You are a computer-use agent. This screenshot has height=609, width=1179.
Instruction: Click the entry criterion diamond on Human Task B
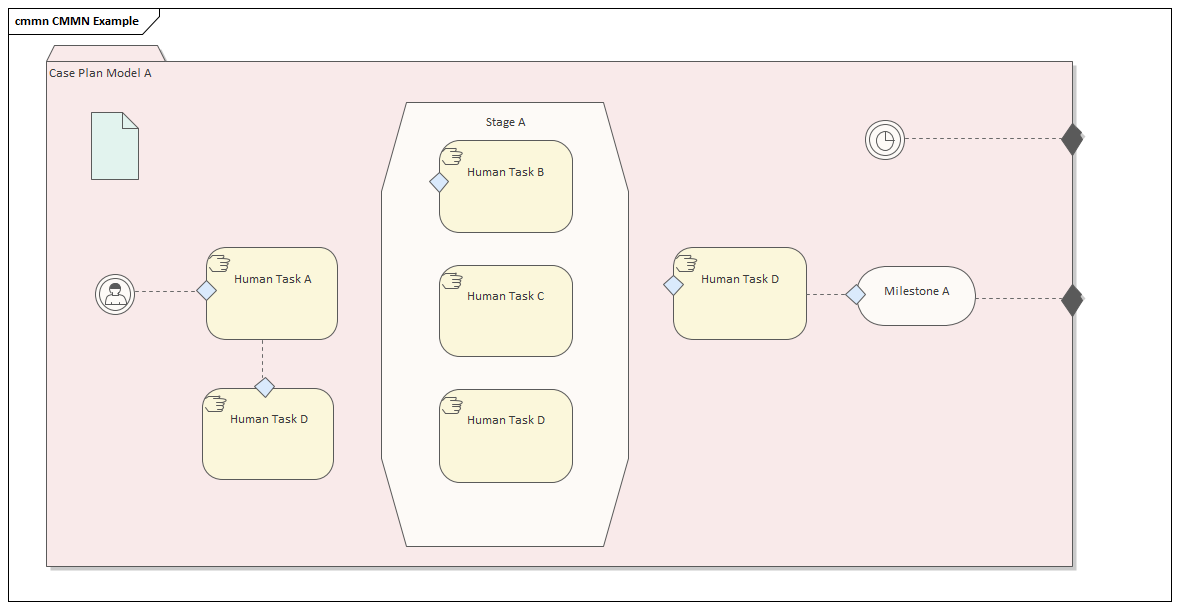(439, 182)
